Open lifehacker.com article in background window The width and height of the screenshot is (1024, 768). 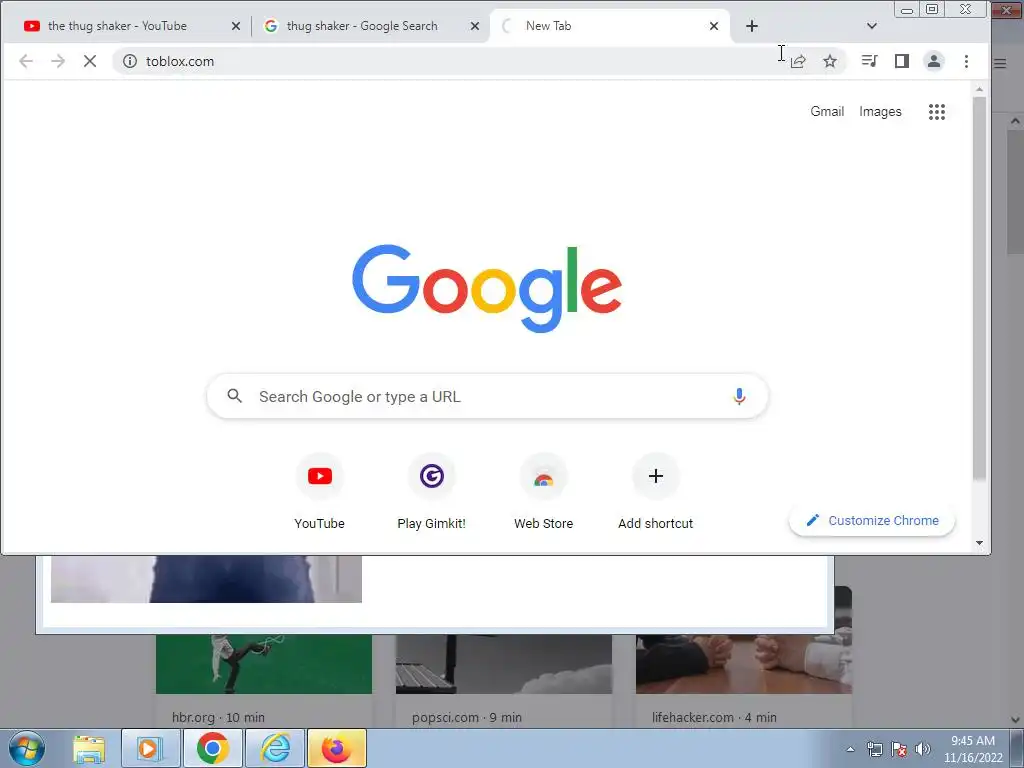(x=744, y=679)
